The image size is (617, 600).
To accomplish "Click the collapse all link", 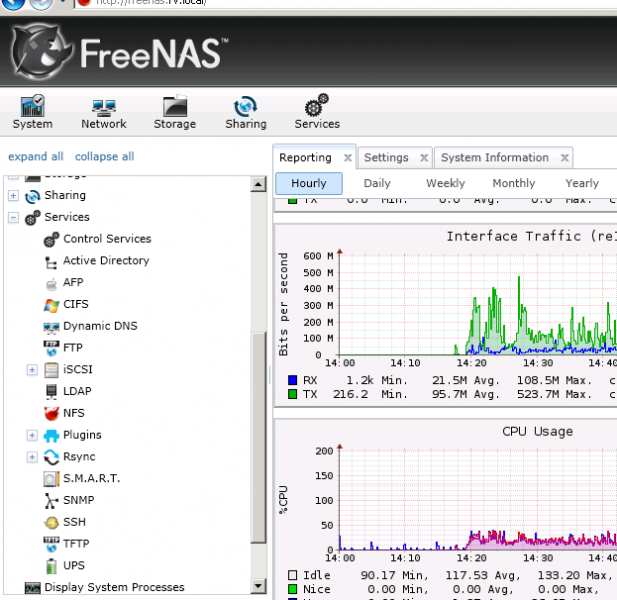I will click(104, 157).
